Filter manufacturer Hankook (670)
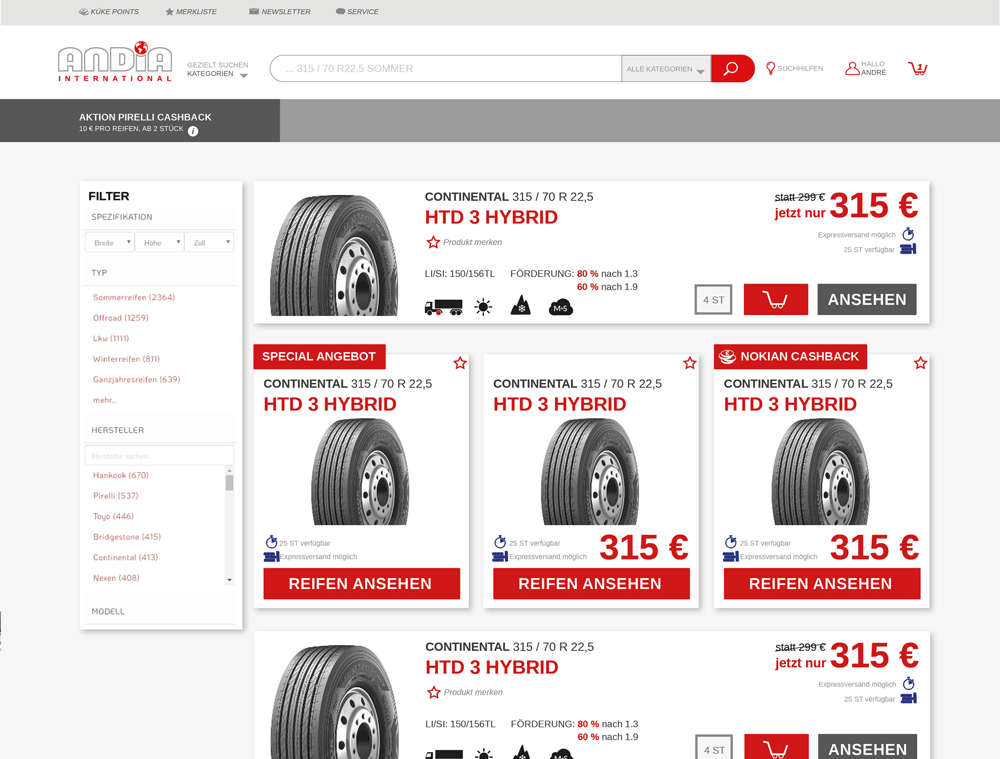 (x=121, y=475)
